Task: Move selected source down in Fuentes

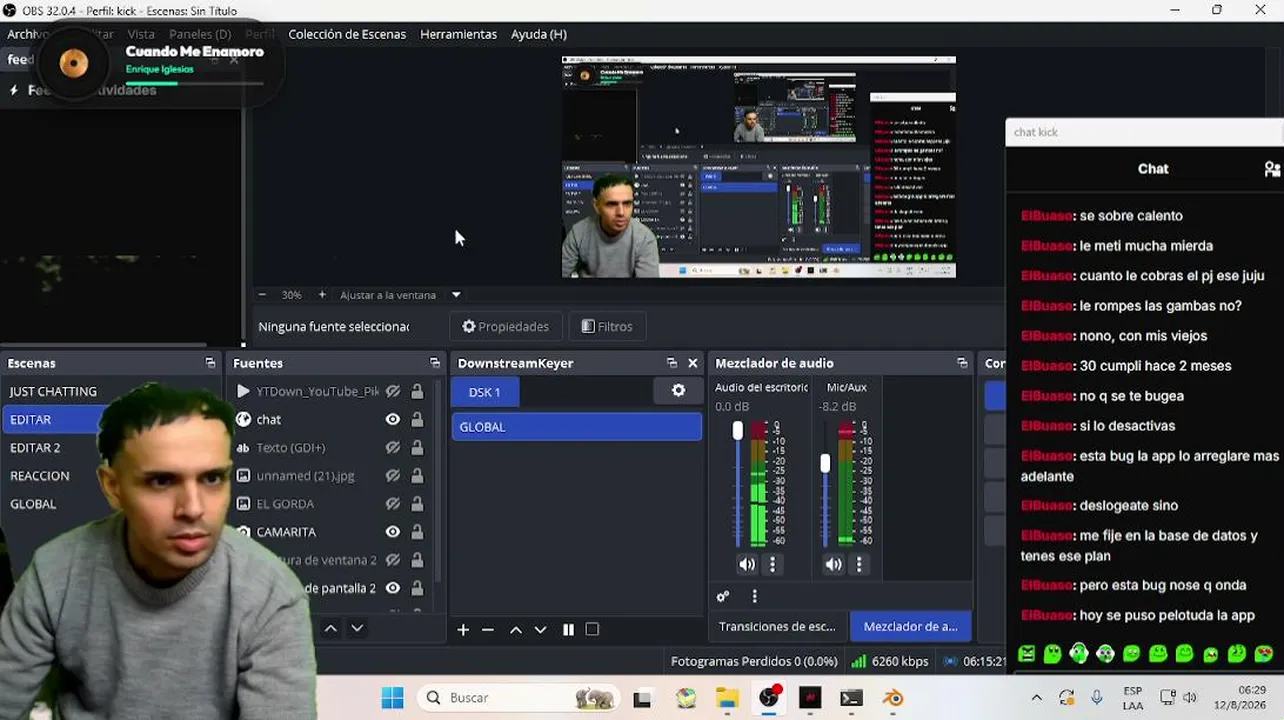Action: point(357,628)
